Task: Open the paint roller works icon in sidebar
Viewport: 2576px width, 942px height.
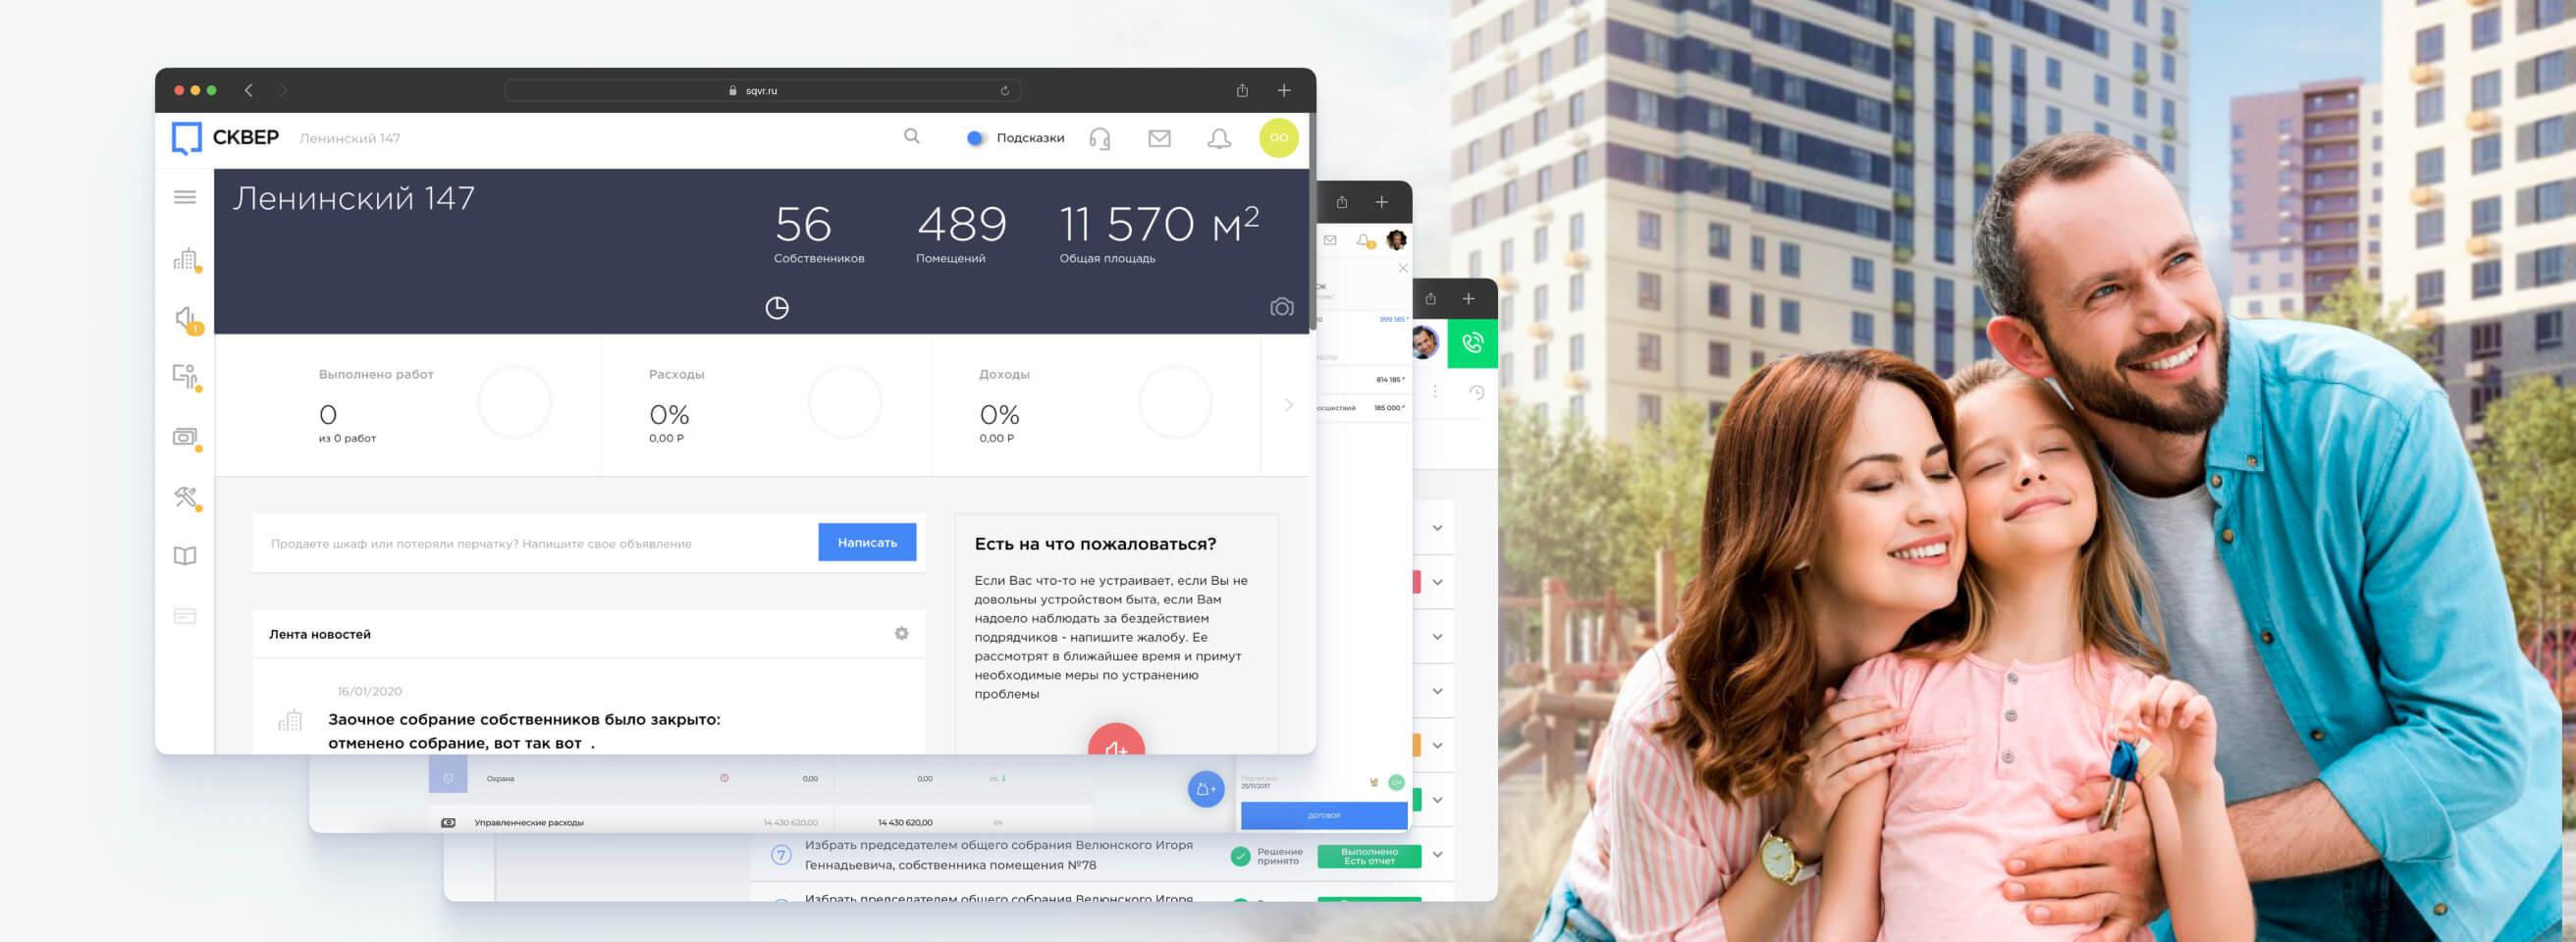Action: 186,378
